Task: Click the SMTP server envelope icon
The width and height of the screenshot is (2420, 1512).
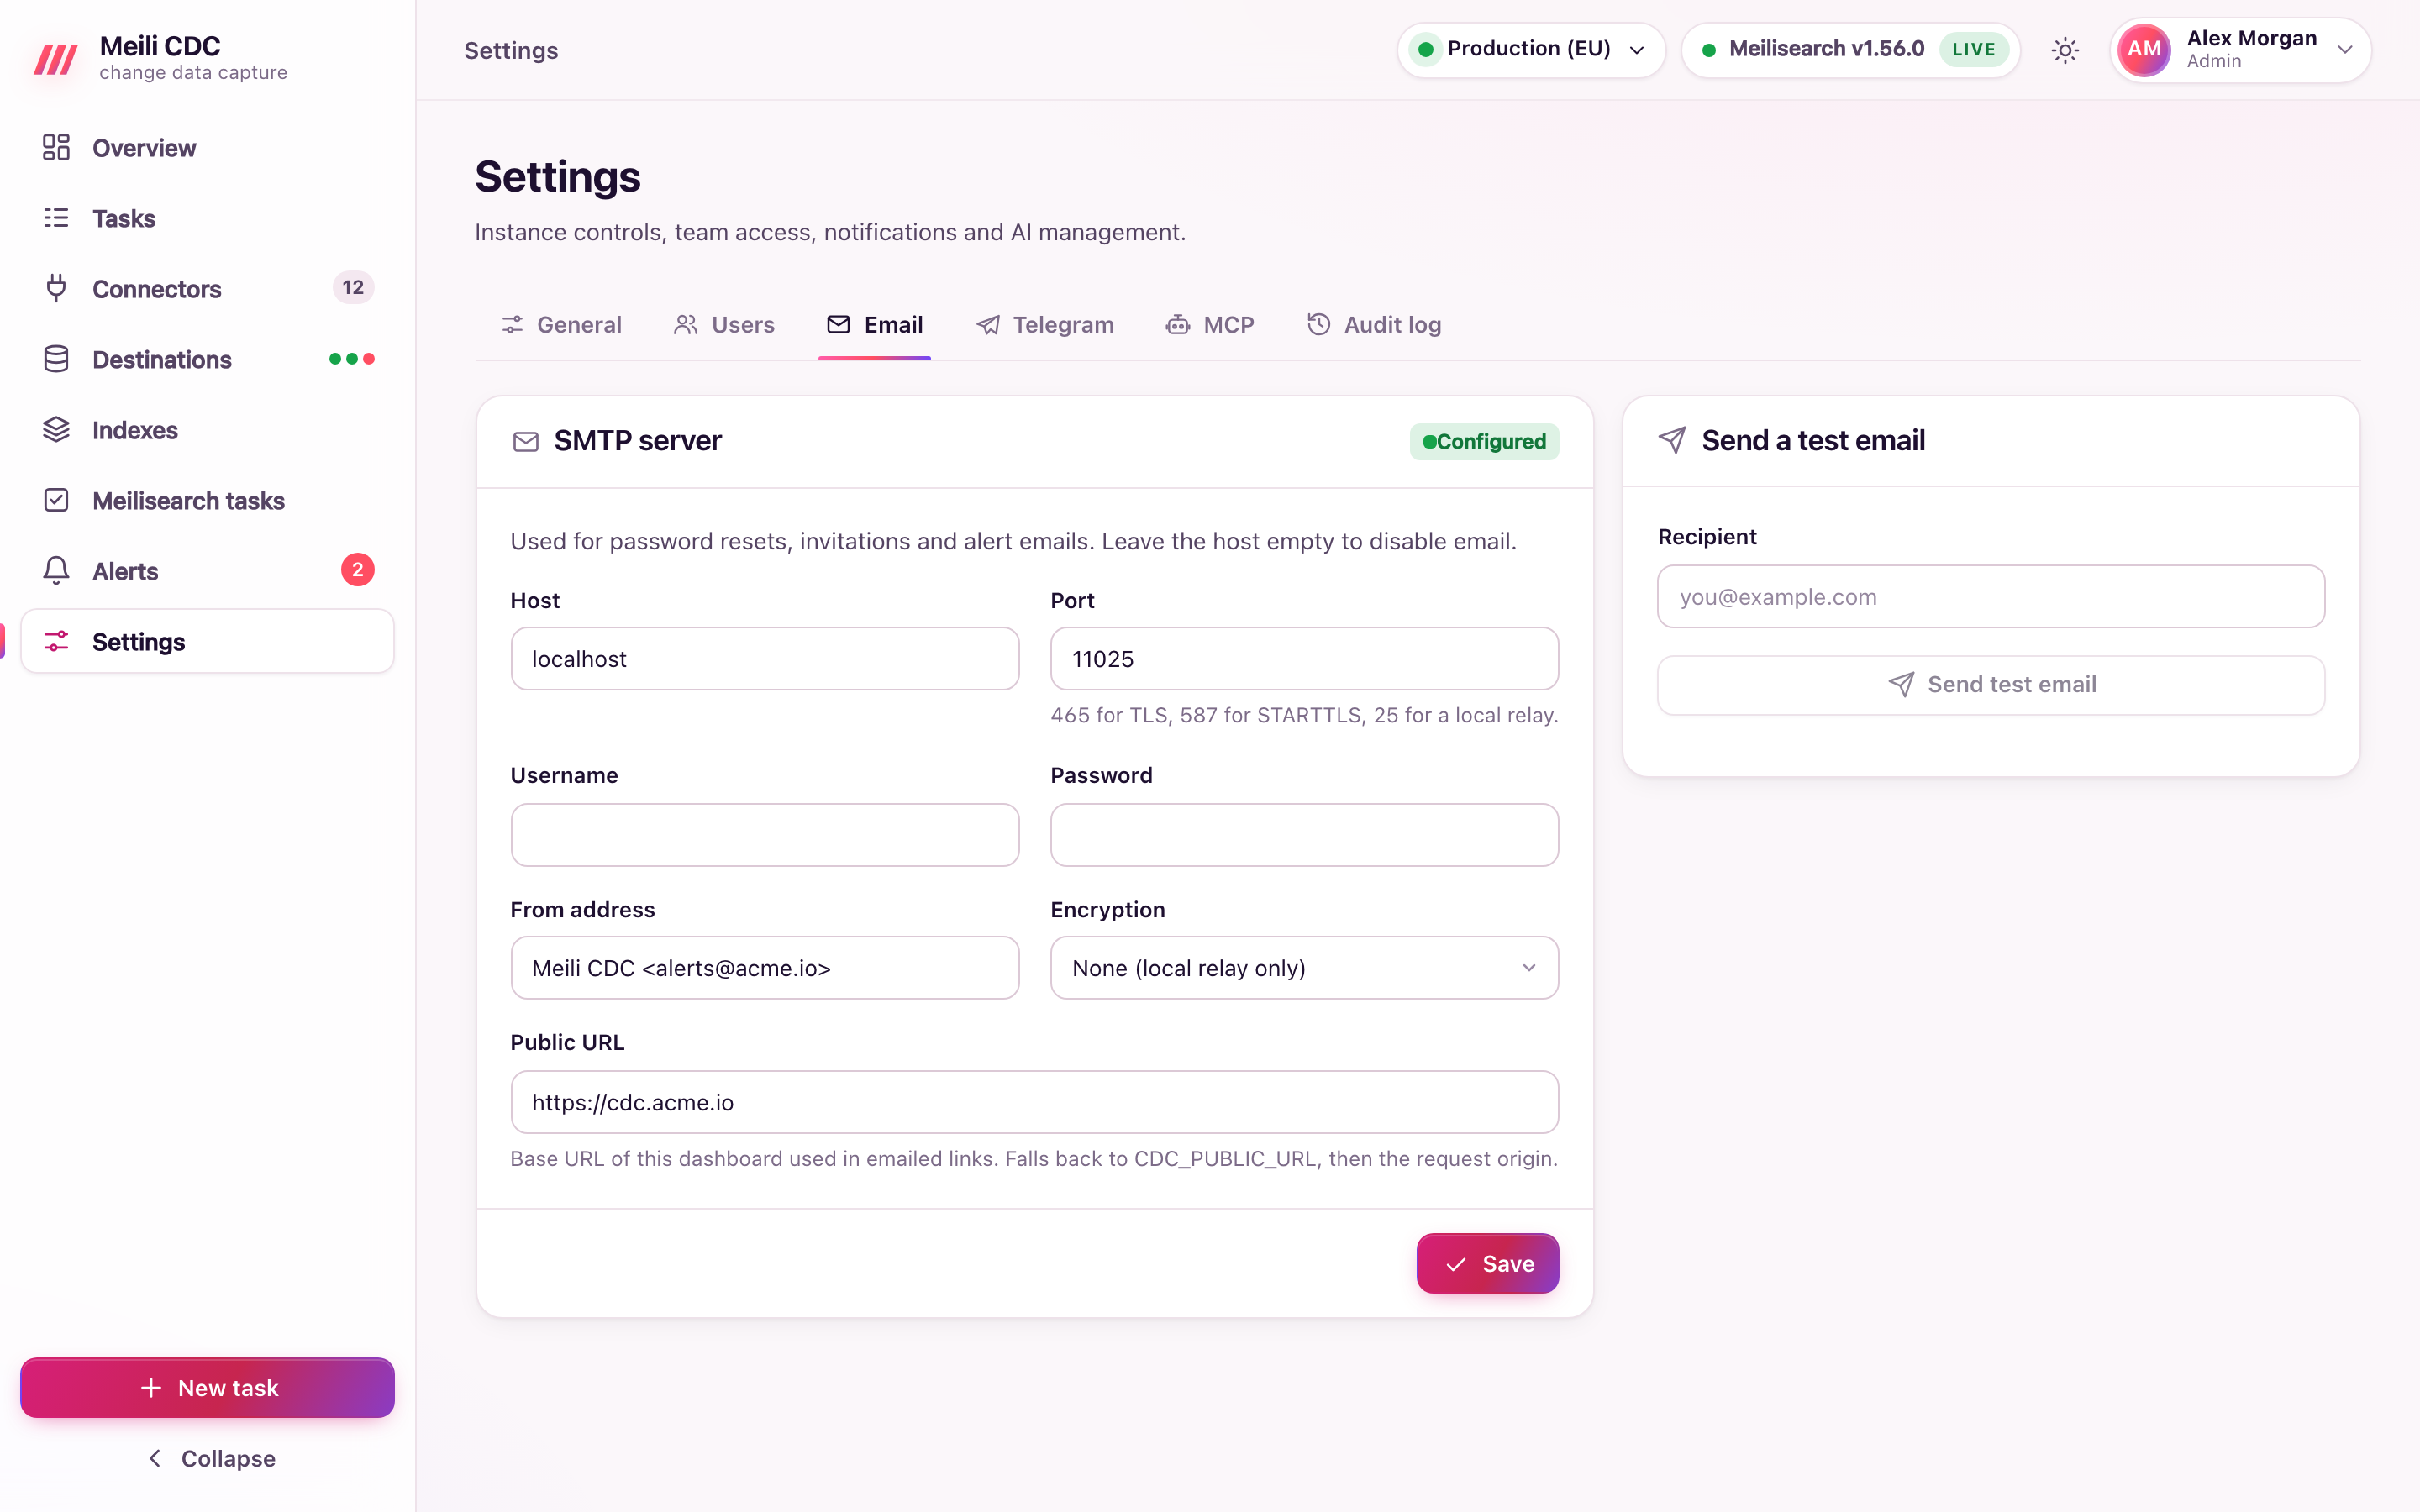Action: (x=526, y=441)
